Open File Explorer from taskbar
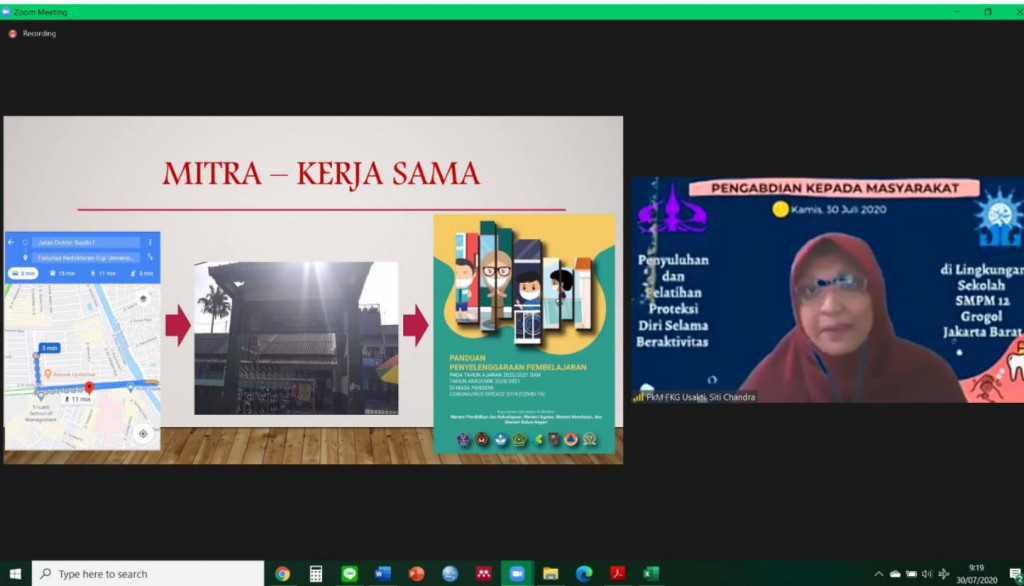The height and width of the screenshot is (586, 1024). 550,574
